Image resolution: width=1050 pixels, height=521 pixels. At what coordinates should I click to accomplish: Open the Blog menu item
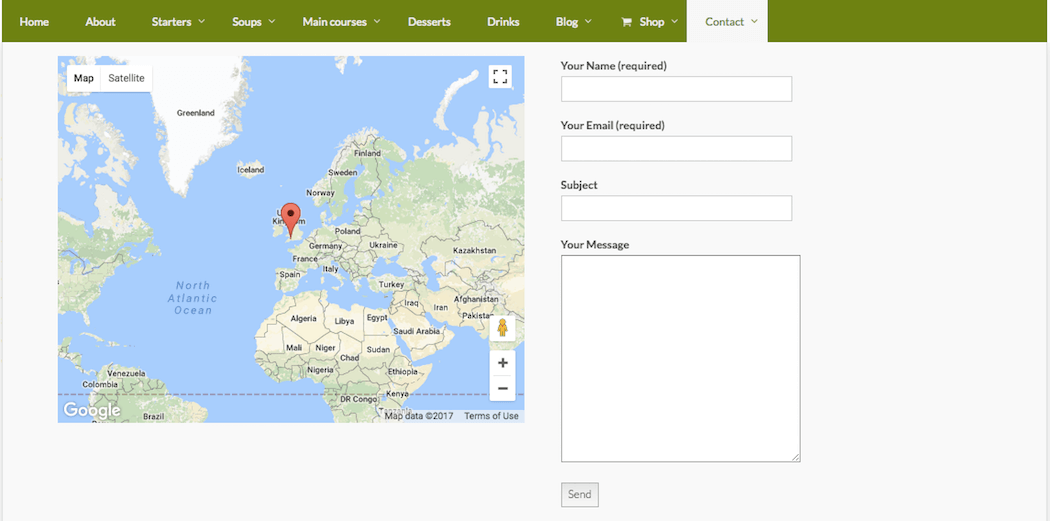[567, 21]
